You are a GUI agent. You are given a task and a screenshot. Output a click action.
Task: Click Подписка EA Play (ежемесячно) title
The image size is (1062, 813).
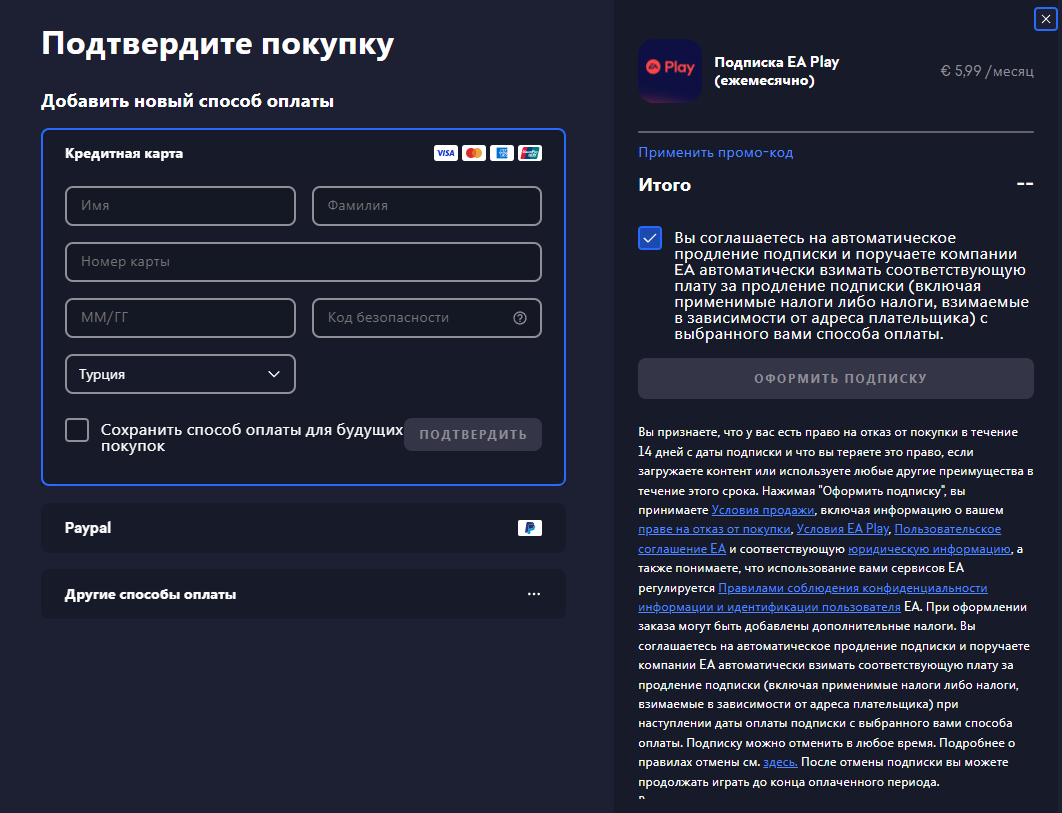(777, 71)
